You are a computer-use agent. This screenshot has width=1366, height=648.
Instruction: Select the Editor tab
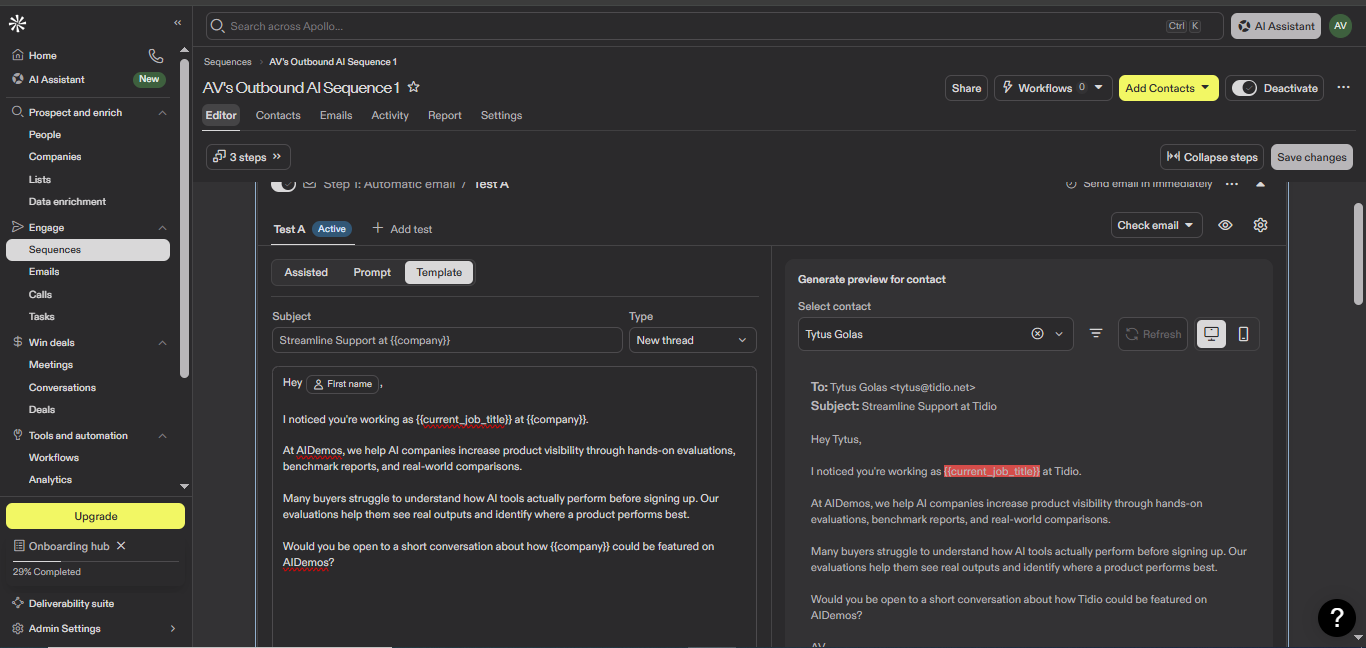[221, 115]
